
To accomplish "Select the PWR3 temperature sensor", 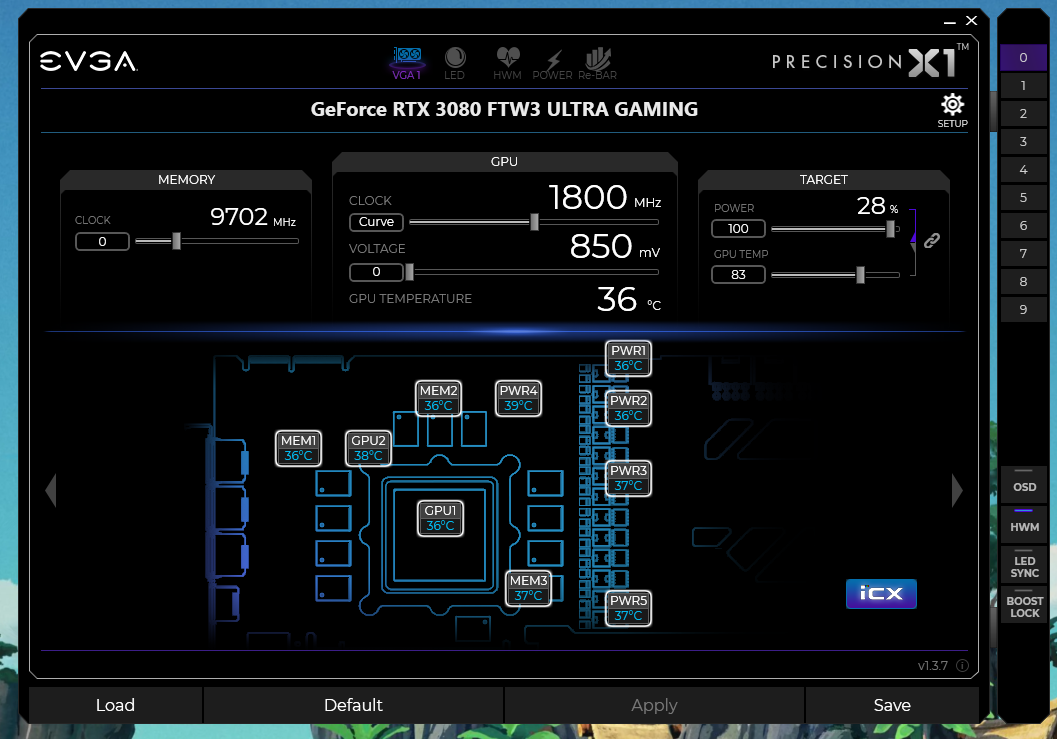I will [628, 478].
